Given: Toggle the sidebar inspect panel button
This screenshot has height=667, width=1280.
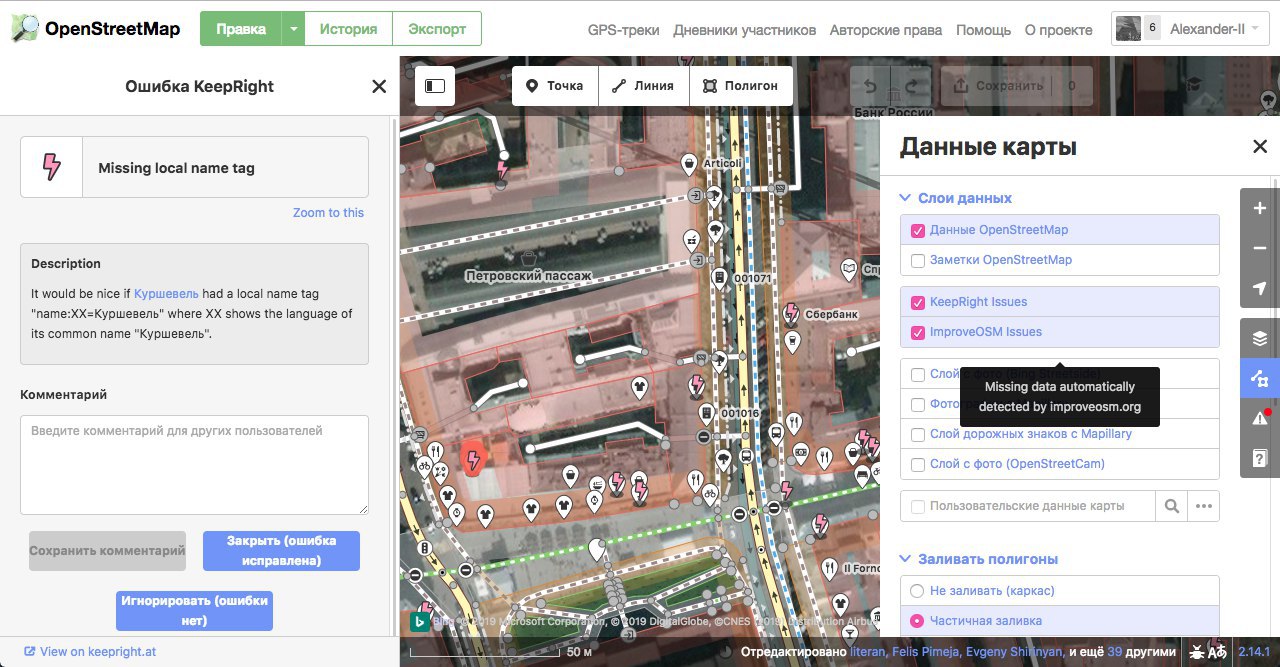Looking at the screenshot, I should tap(435, 86).
